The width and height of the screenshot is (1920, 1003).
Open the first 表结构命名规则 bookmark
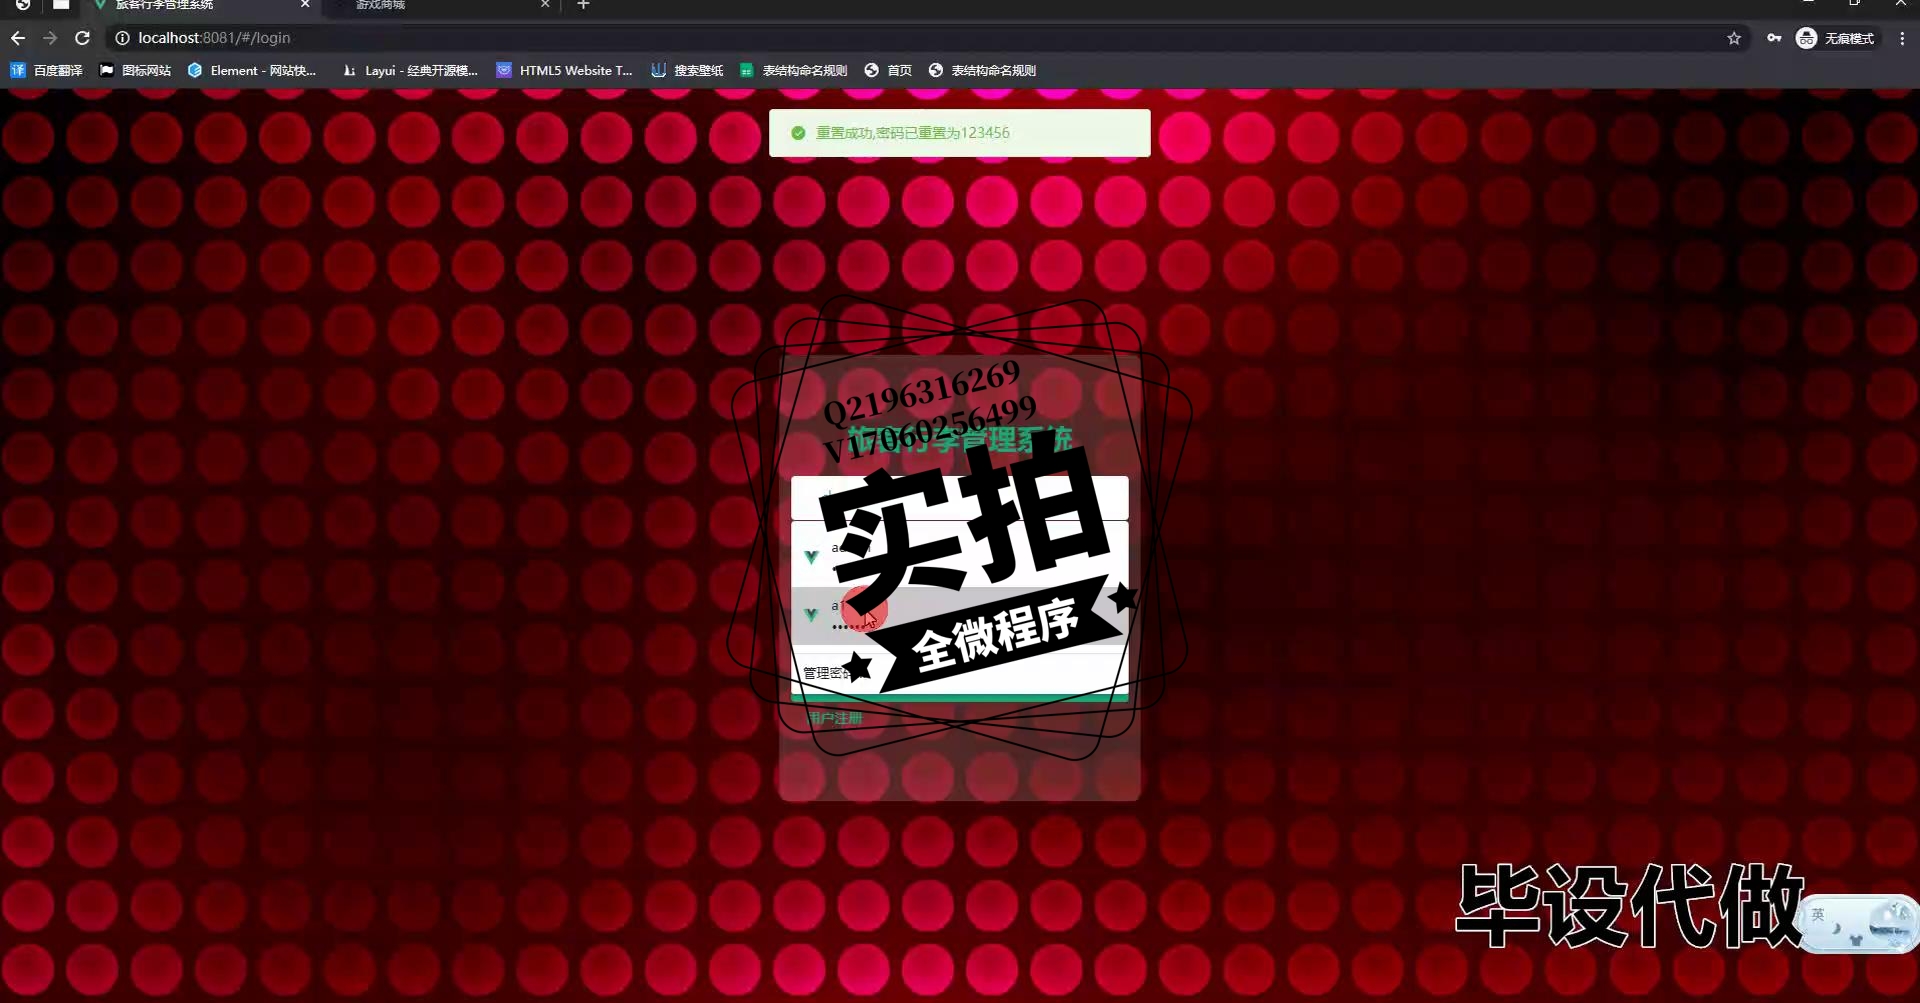point(794,70)
